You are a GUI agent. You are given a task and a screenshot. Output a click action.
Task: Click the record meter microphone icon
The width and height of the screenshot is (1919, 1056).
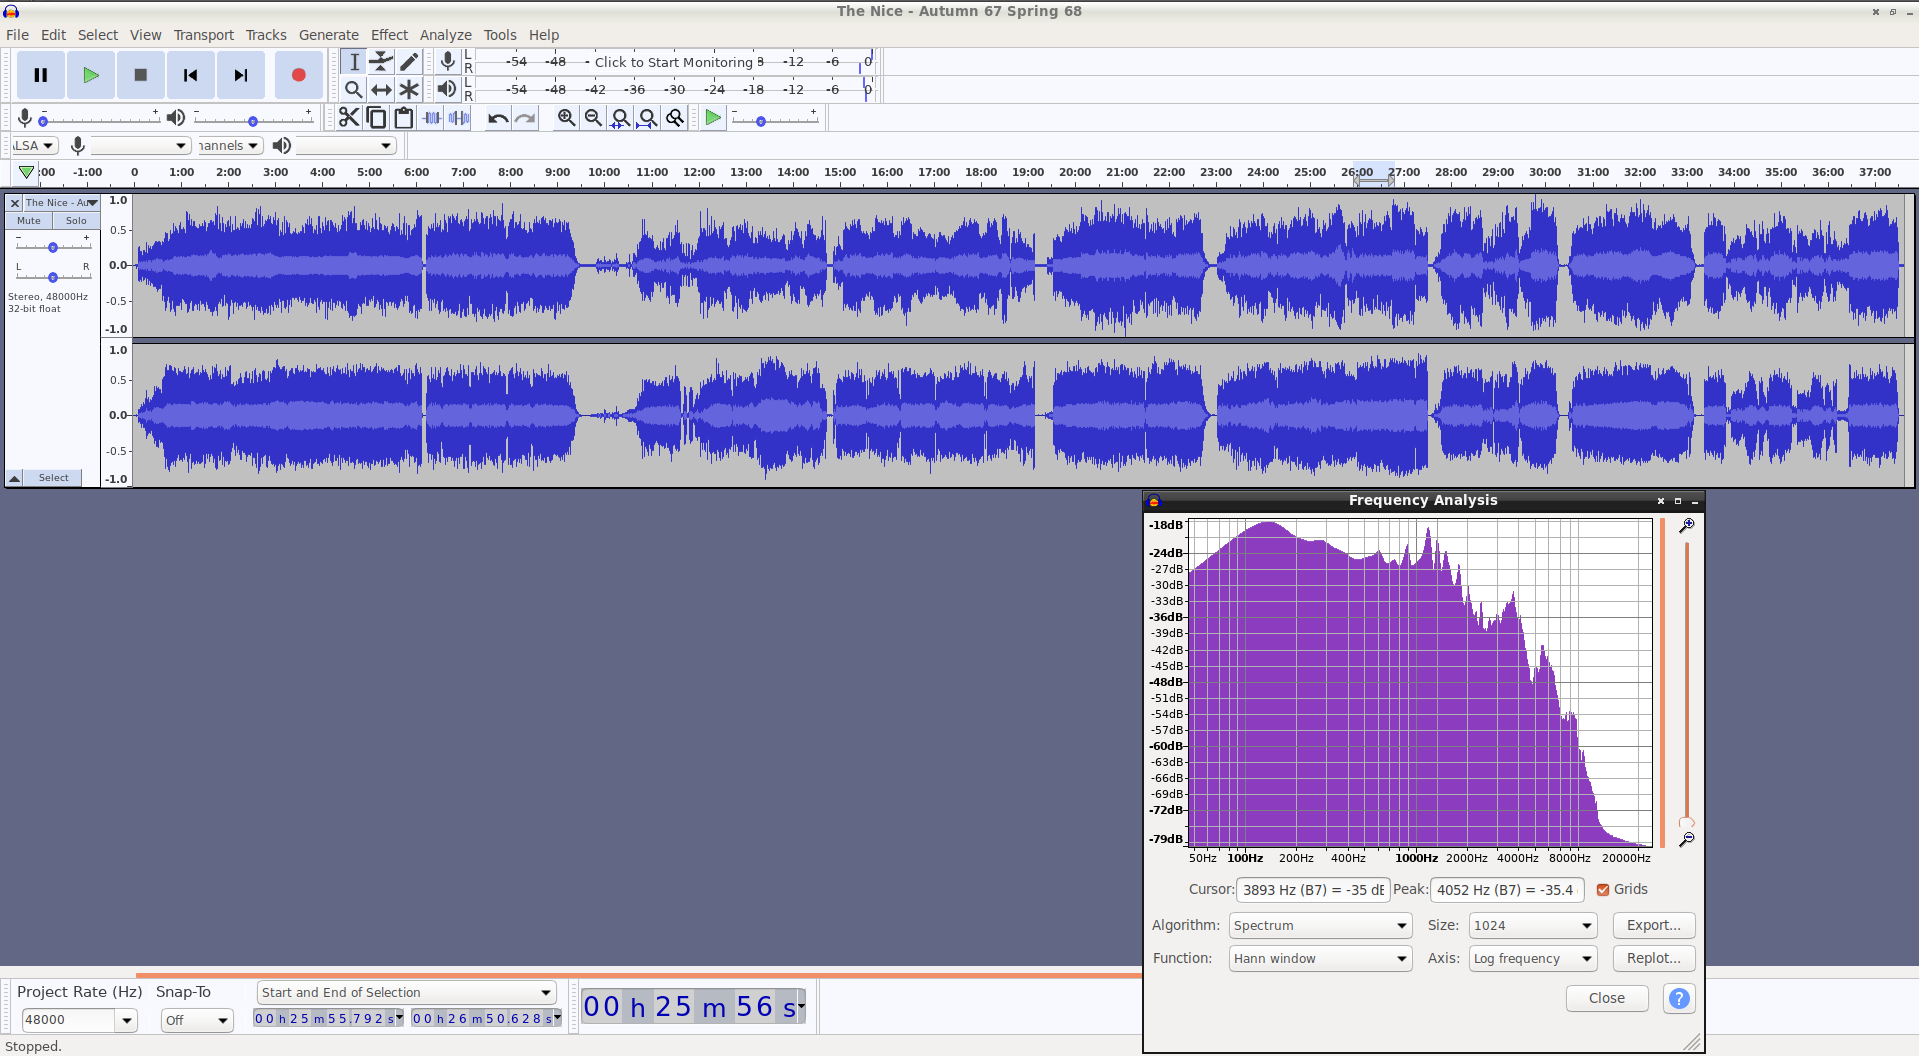448,62
